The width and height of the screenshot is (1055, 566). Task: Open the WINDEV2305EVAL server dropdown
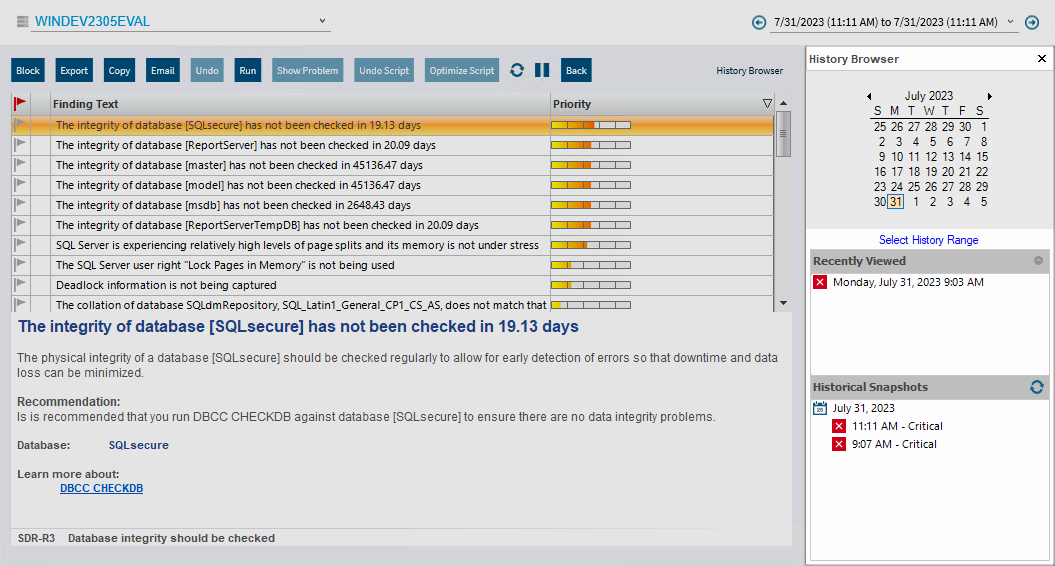322,20
